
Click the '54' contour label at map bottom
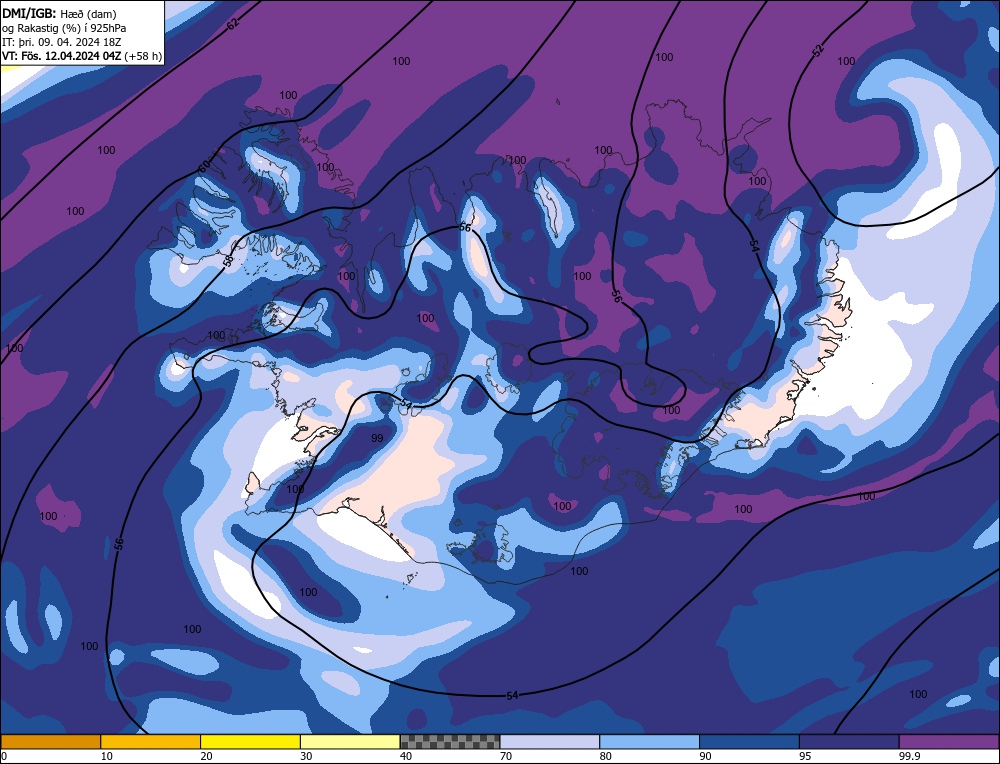[512, 696]
